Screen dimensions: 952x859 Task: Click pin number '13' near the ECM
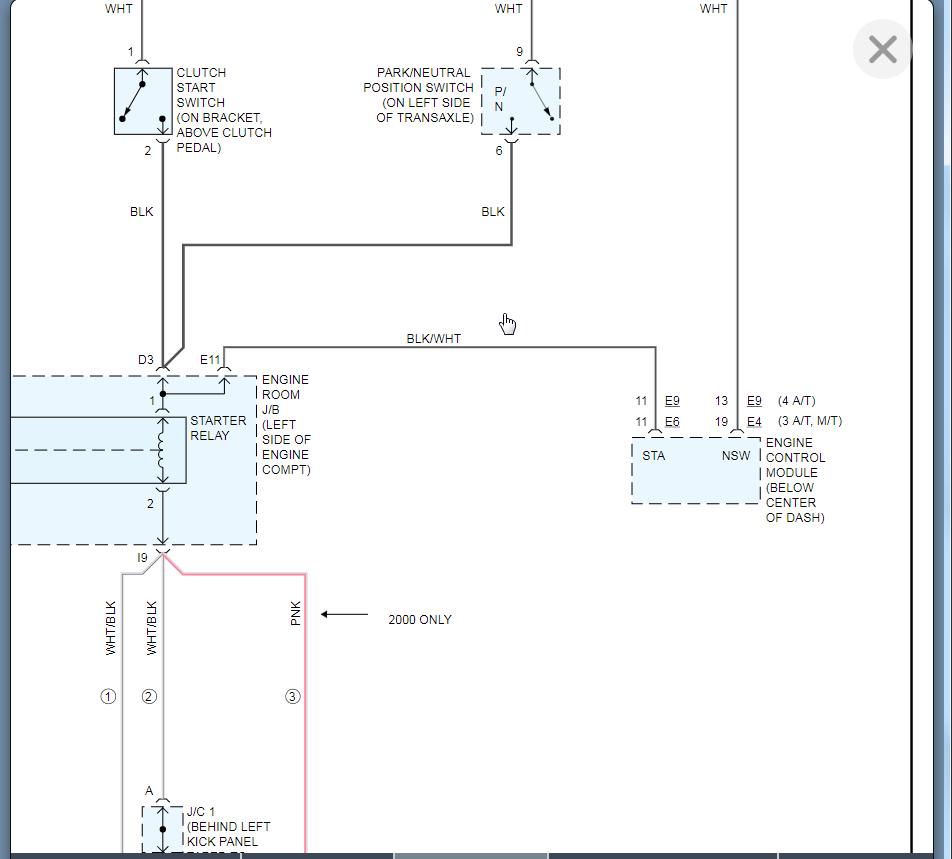(x=721, y=401)
